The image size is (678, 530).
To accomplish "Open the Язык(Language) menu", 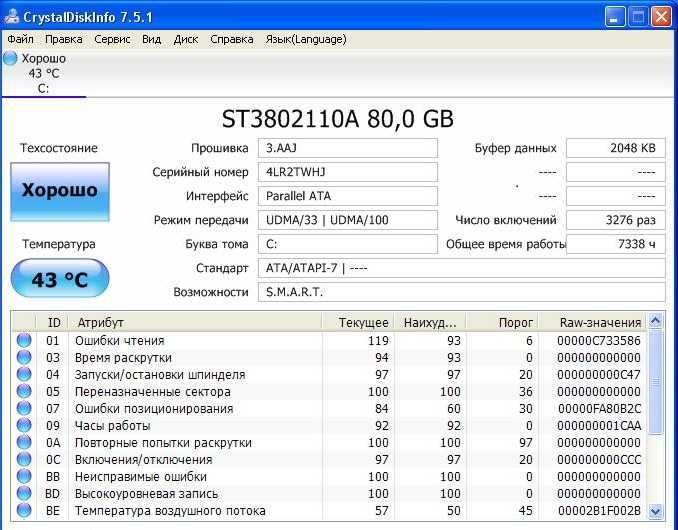I will (x=306, y=39).
